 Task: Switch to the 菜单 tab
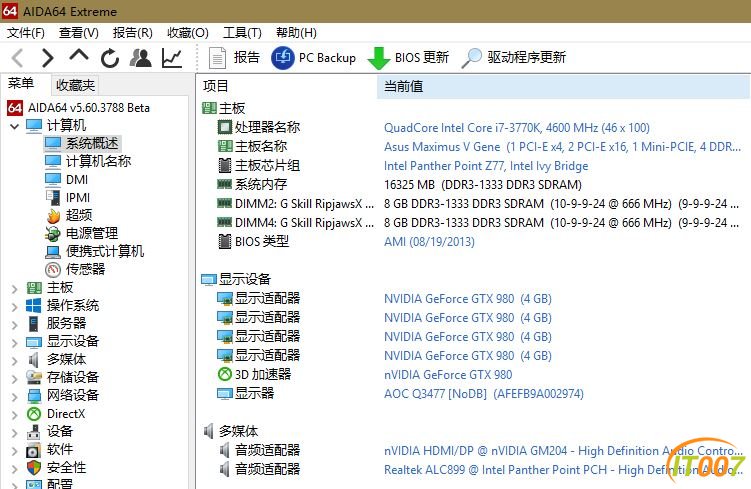(21, 84)
